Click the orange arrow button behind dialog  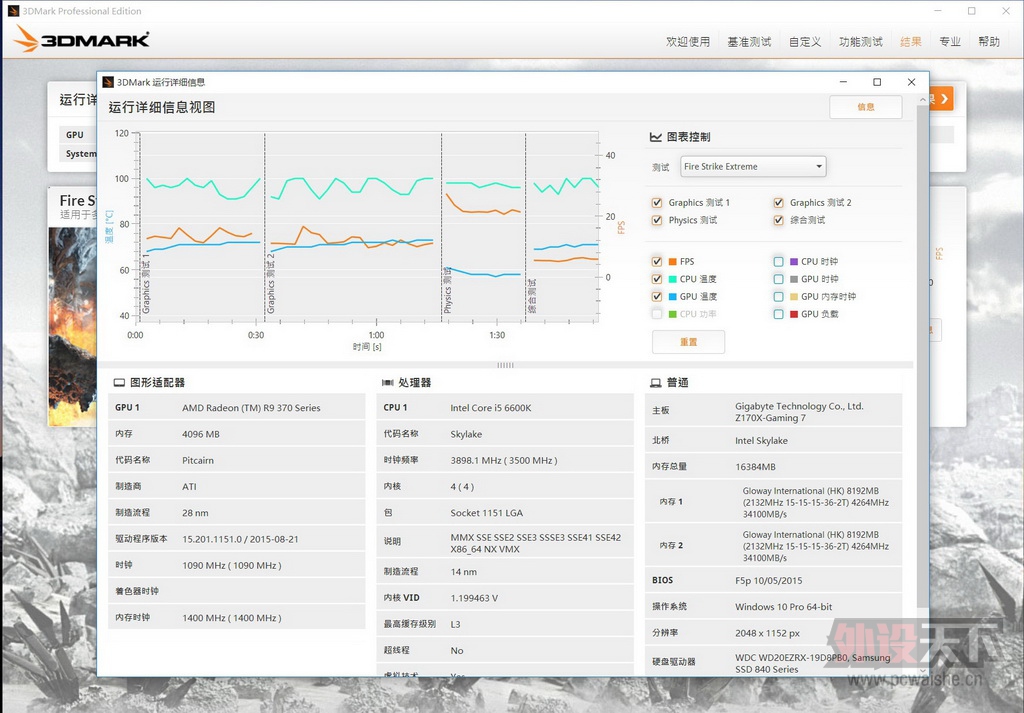coord(941,99)
